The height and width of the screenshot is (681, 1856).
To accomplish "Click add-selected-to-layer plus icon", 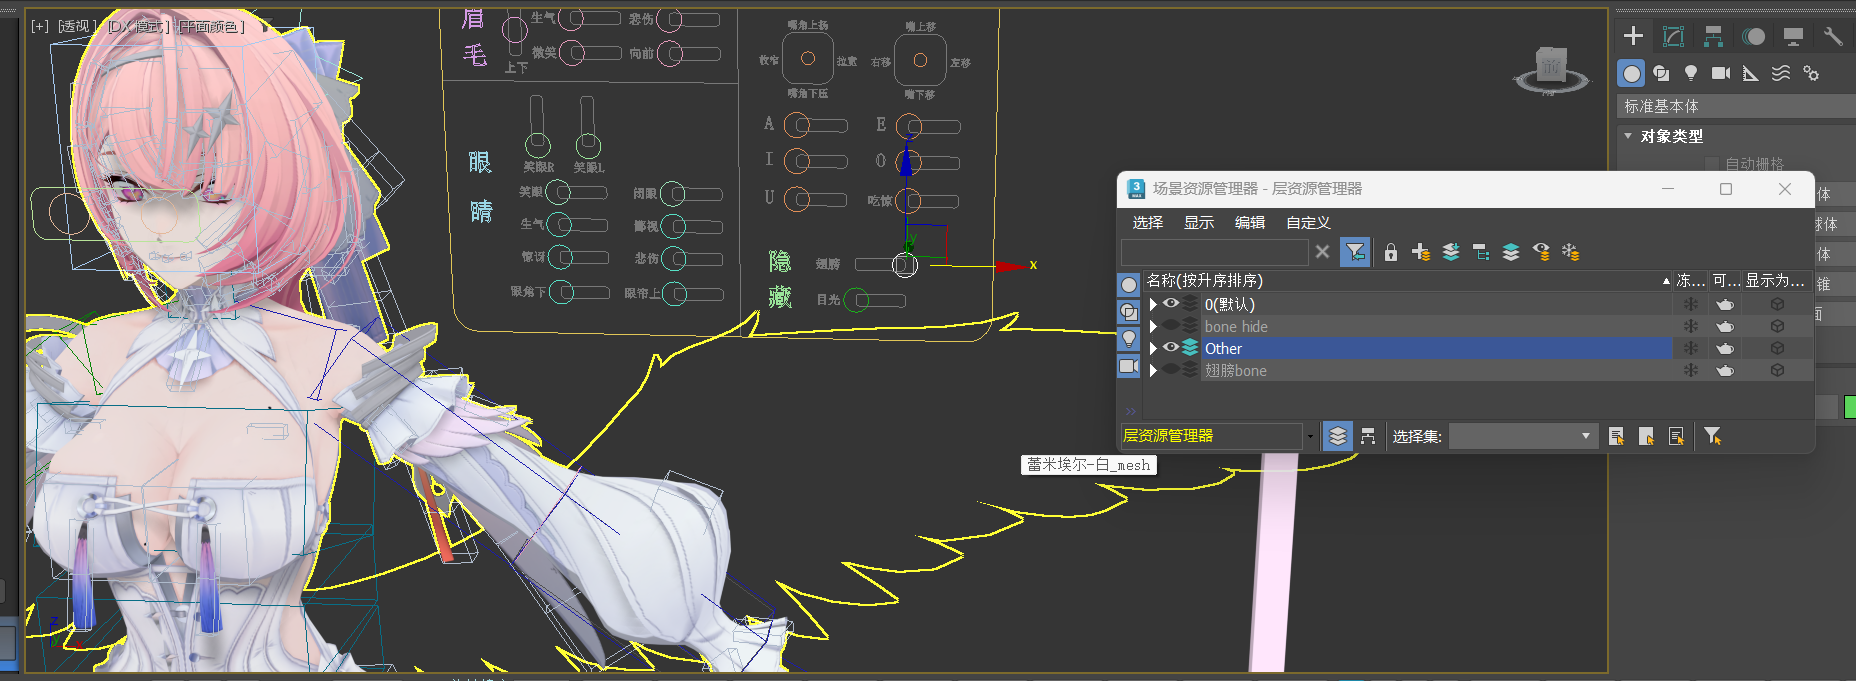I will [x=1421, y=252].
